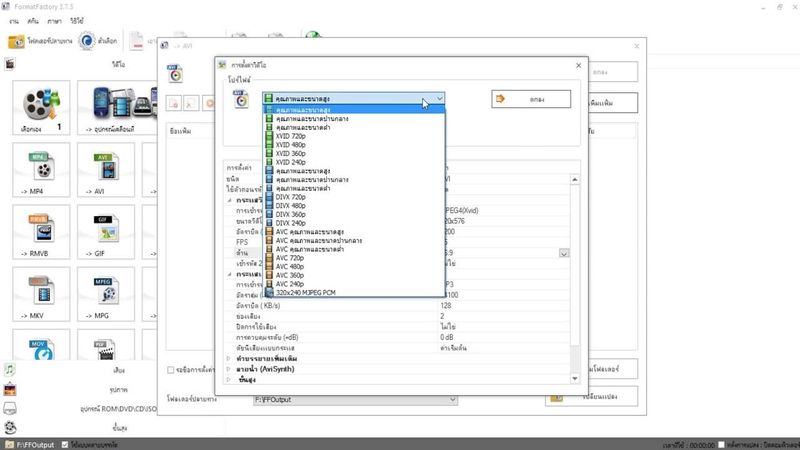Open the film reel video joiner tile
The height and width of the screenshot is (450, 800).
coord(41,108)
